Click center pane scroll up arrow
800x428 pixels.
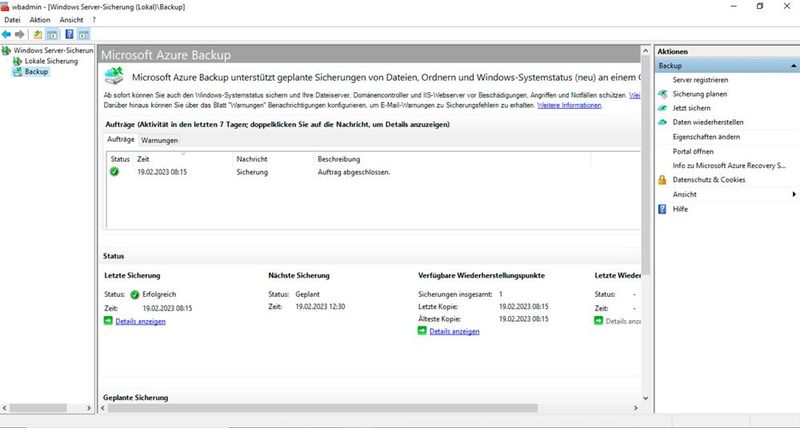coord(645,52)
